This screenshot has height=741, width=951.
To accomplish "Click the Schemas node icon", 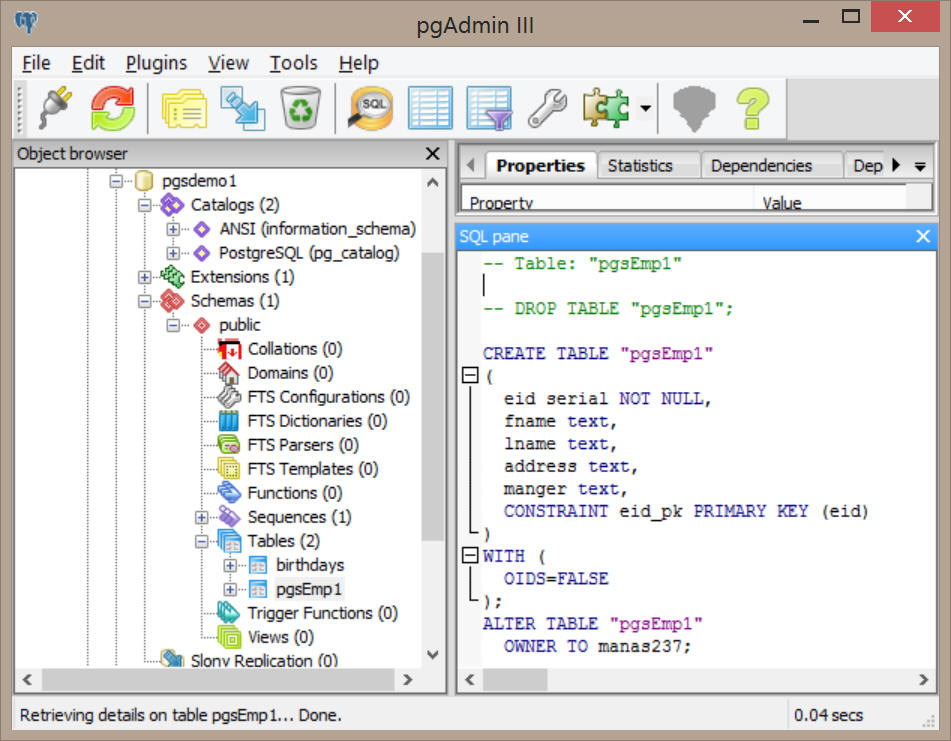I will pyautogui.click(x=172, y=301).
